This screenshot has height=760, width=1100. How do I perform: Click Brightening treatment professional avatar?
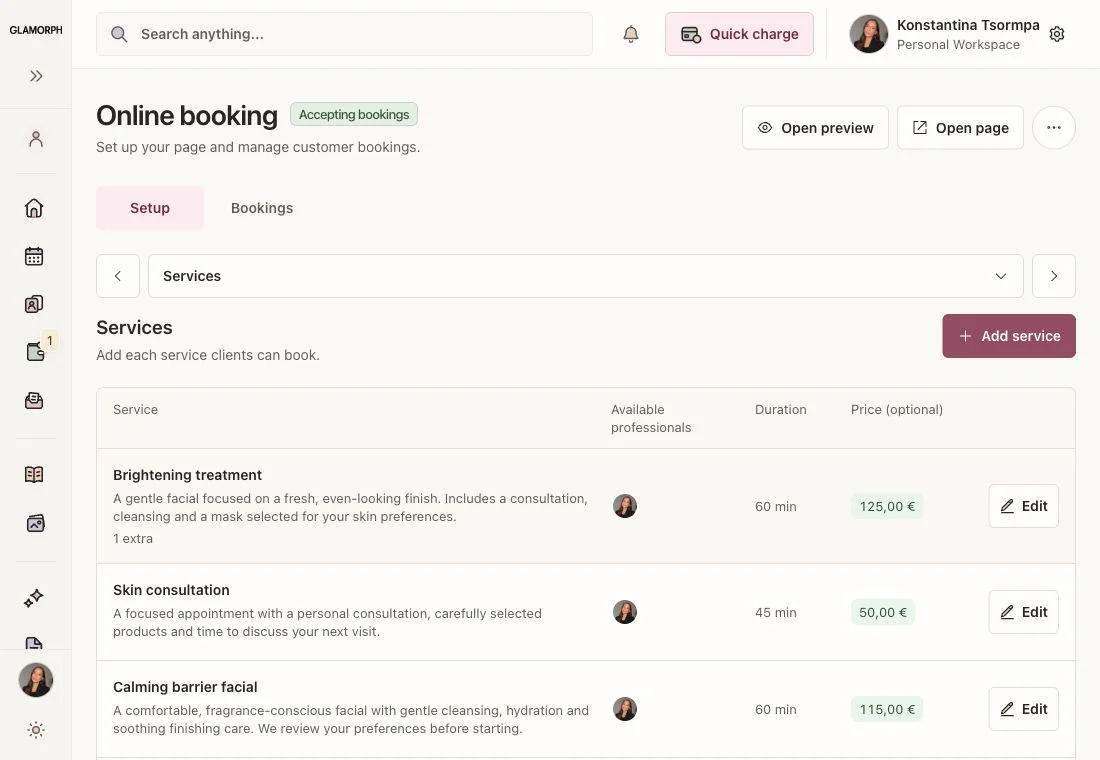pos(625,506)
